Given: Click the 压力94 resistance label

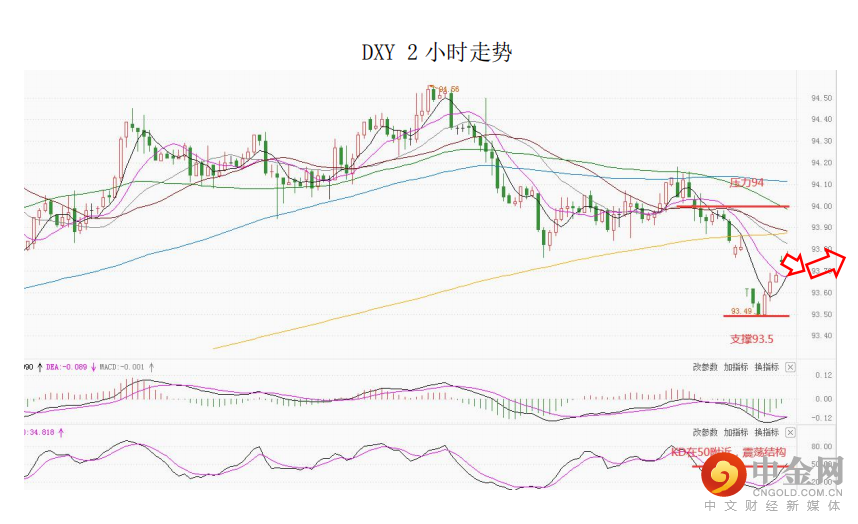Looking at the screenshot, I should [x=746, y=183].
